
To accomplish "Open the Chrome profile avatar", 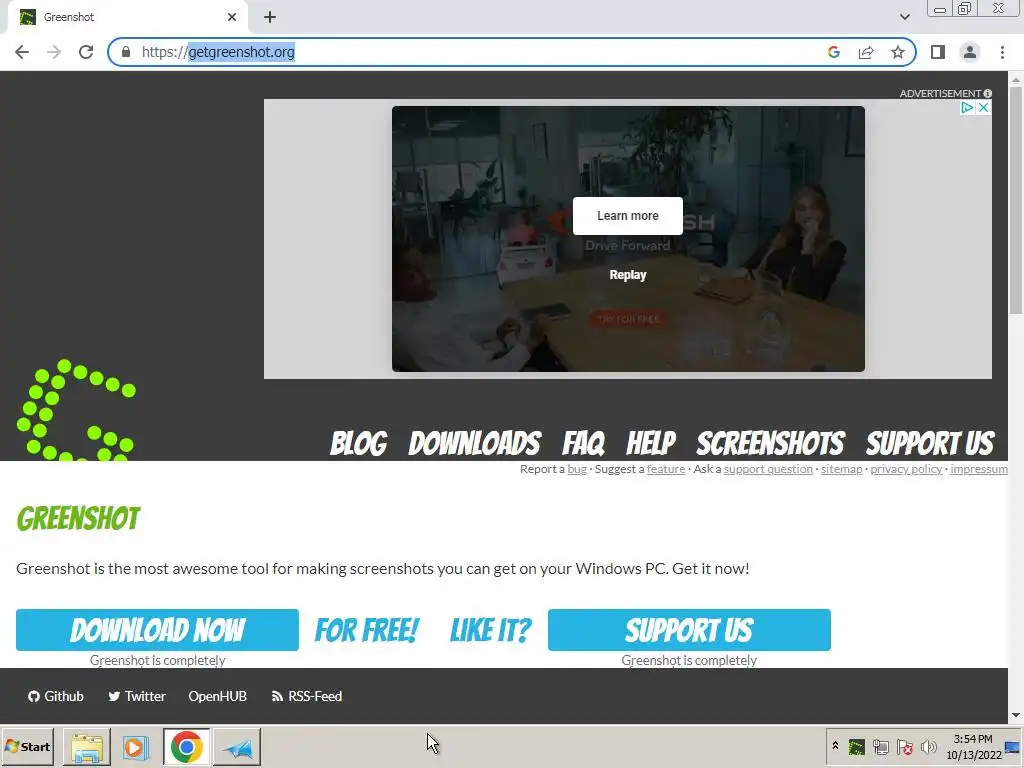I will pos(970,52).
